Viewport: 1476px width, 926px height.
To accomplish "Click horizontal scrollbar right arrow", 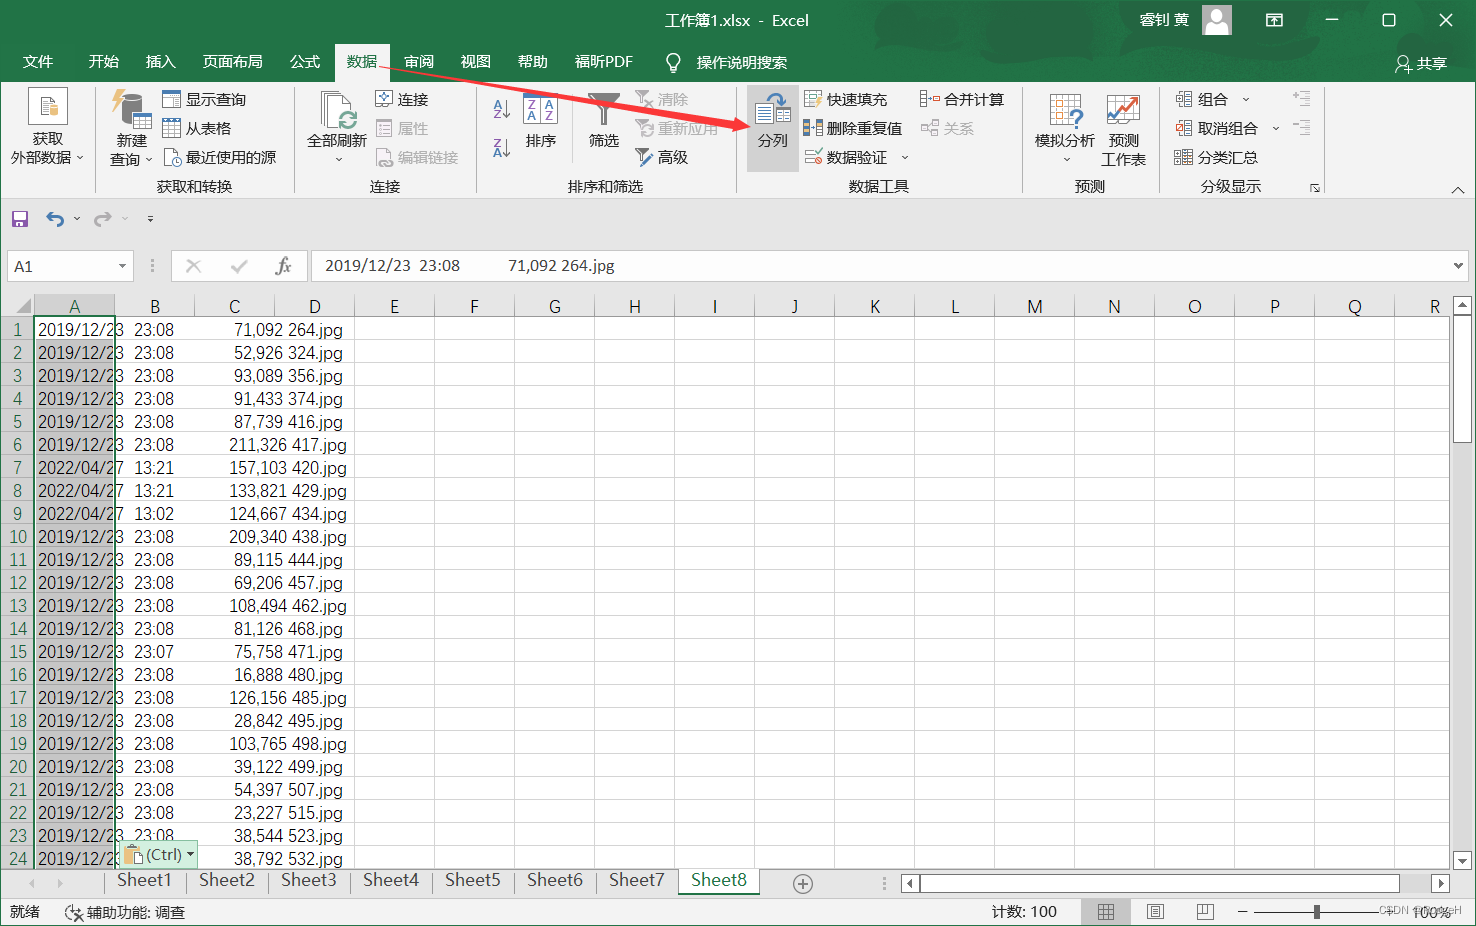I will (x=1440, y=883).
